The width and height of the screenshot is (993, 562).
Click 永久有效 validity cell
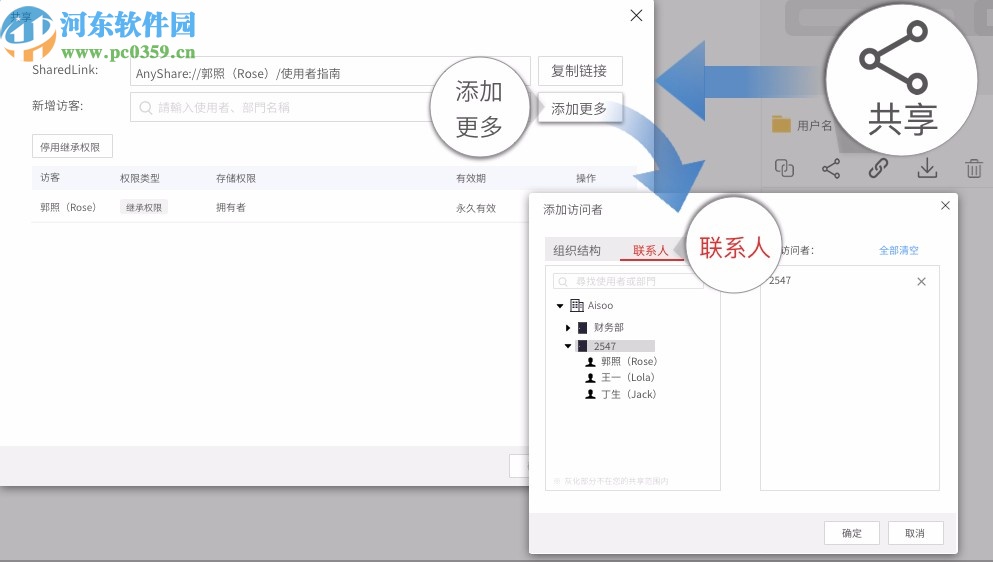[x=476, y=208]
